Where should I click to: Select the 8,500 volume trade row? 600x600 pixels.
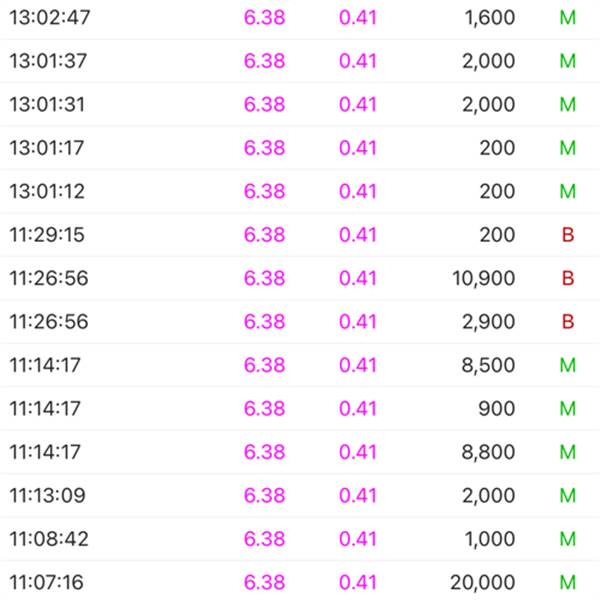(300, 365)
